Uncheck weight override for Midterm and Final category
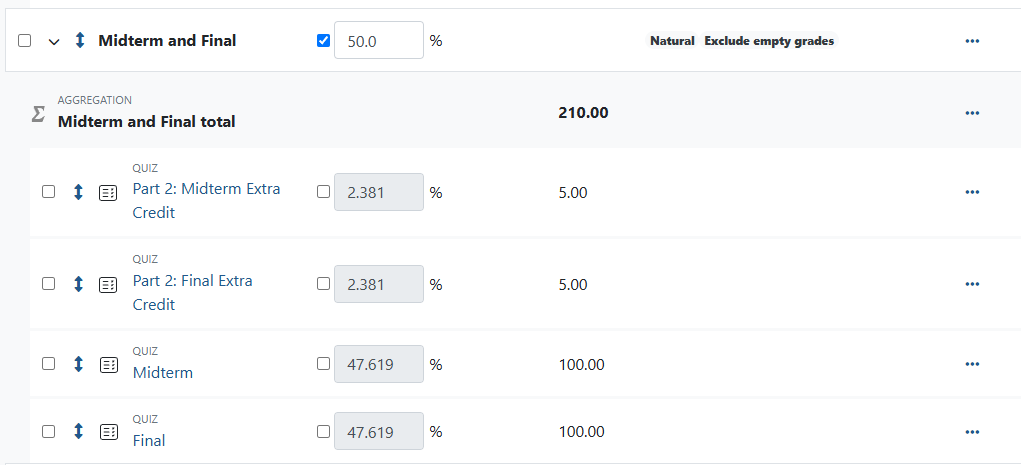 (x=323, y=41)
